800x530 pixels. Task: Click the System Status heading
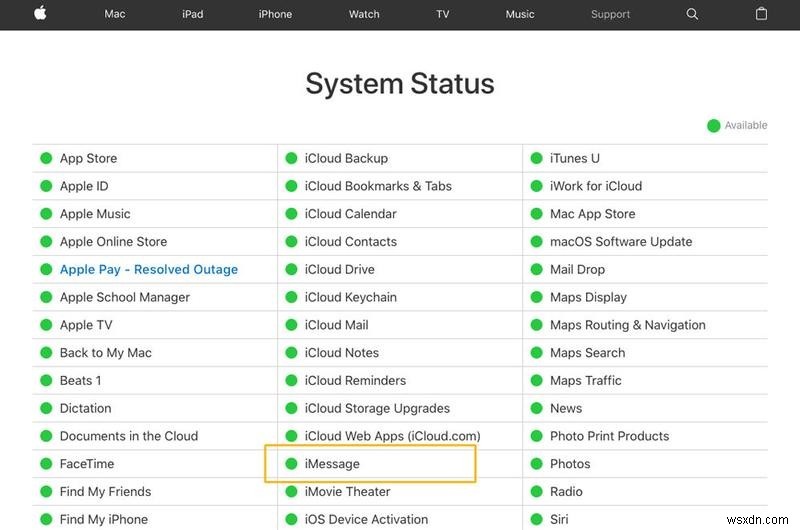pyautogui.click(x=400, y=83)
